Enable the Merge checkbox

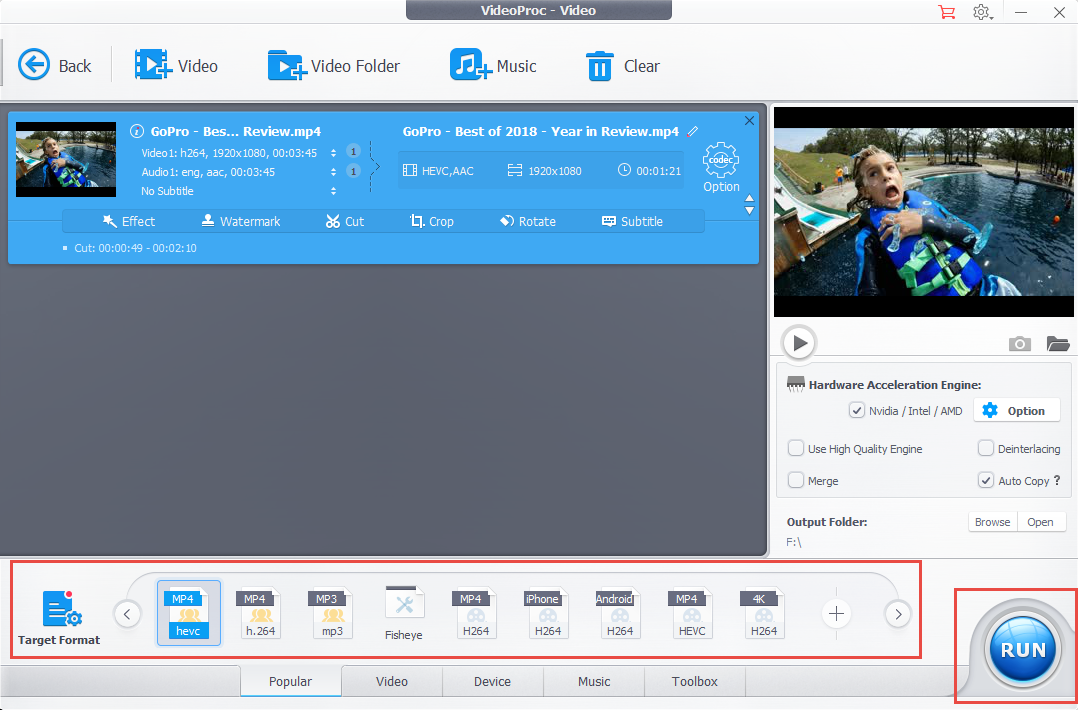pyautogui.click(x=795, y=480)
